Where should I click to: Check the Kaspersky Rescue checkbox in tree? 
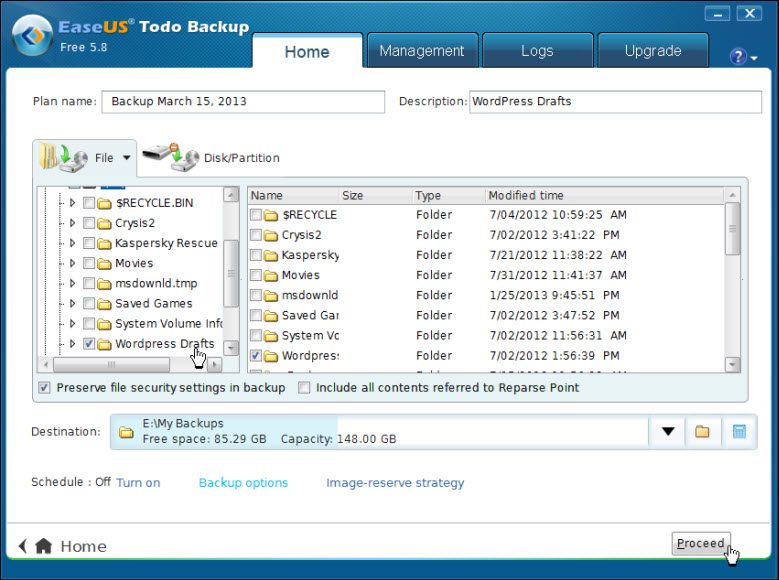click(x=89, y=243)
